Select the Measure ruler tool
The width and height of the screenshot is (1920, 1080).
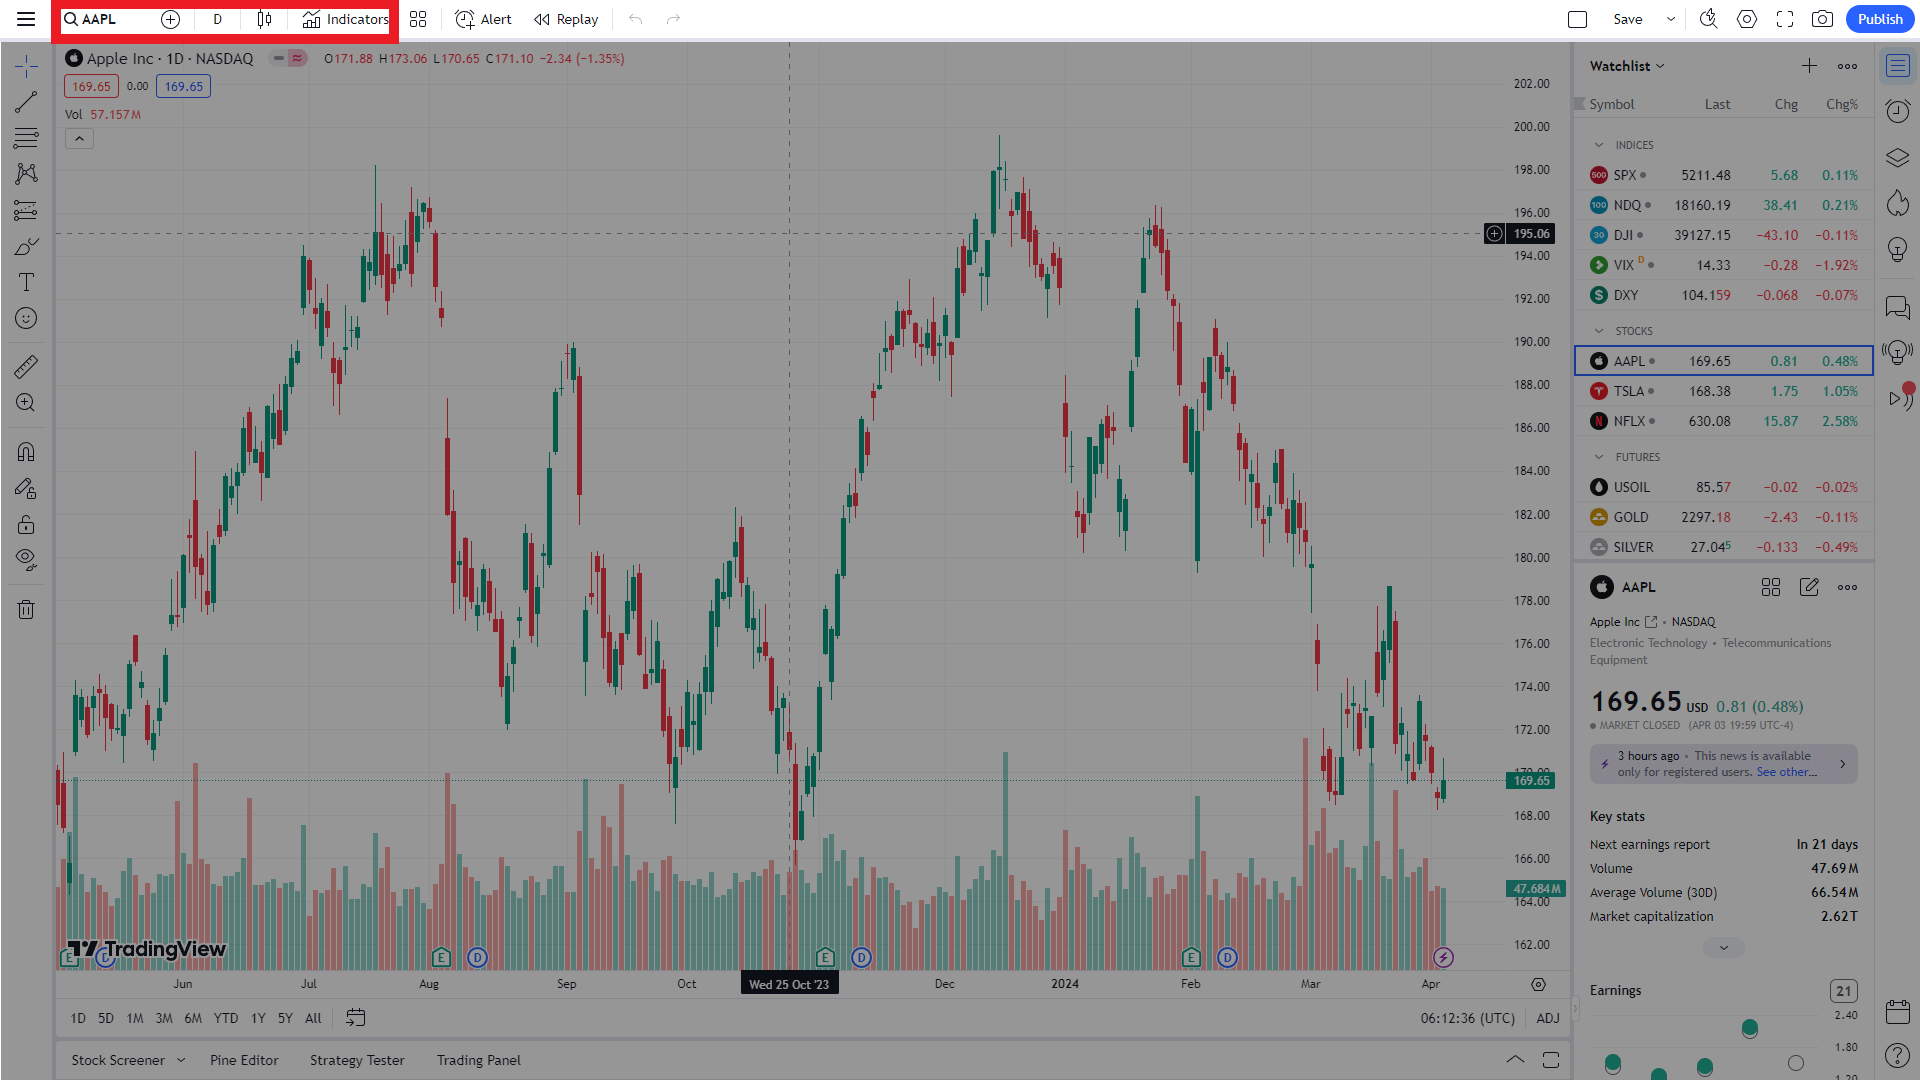26,367
